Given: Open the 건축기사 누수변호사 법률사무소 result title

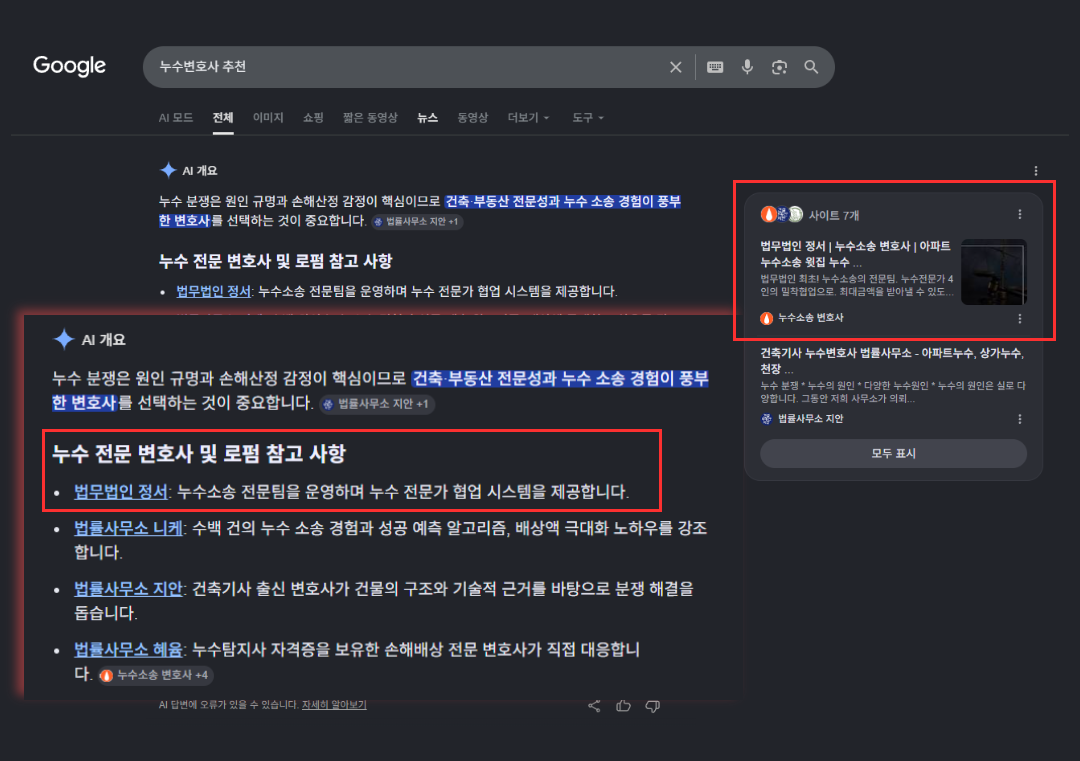Looking at the screenshot, I should (892, 360).
